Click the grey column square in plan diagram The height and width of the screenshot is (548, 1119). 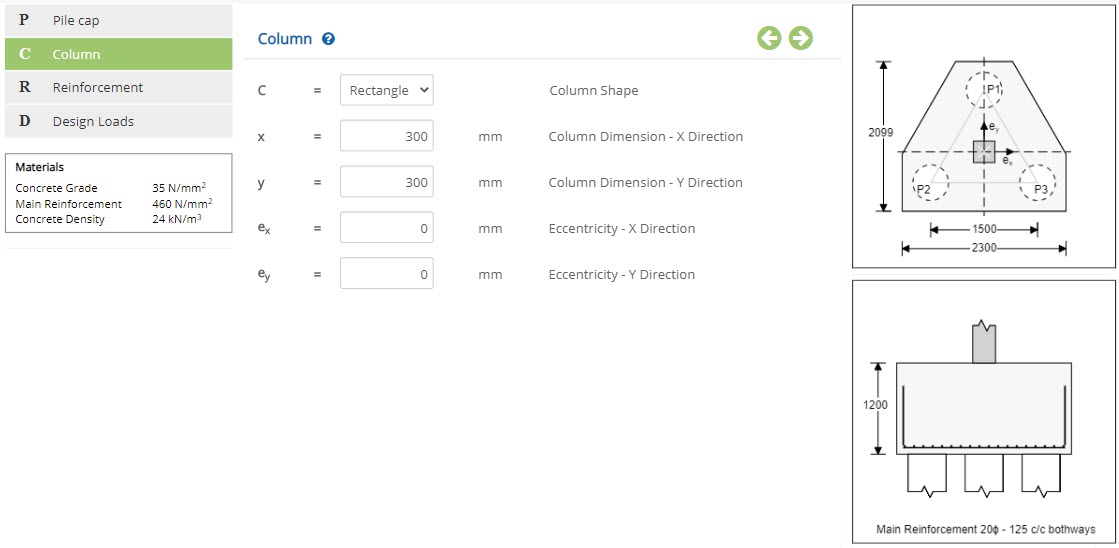(984, 152)
